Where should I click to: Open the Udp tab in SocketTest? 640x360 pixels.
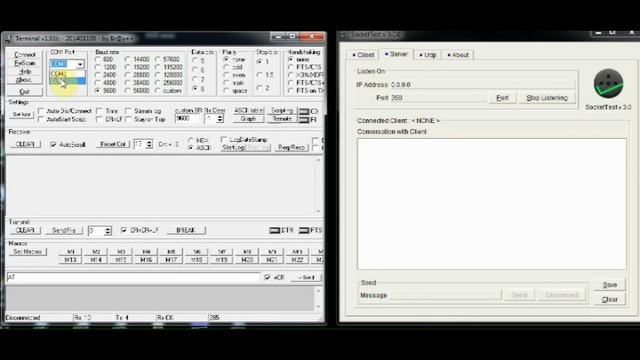(427, 55)
